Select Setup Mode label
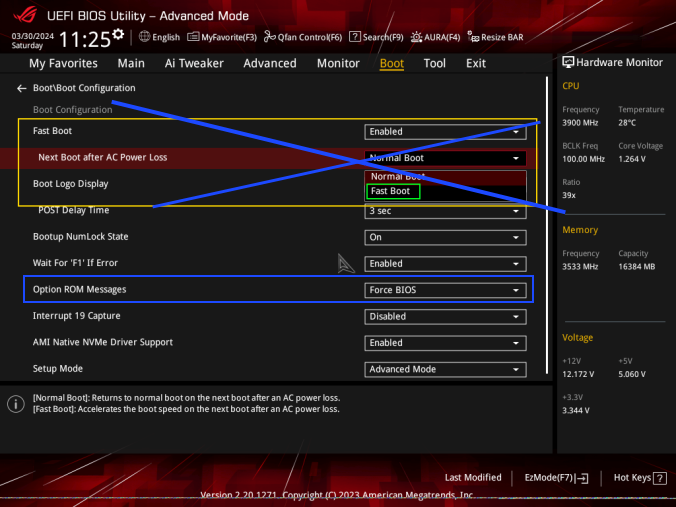 click(57, 369)
